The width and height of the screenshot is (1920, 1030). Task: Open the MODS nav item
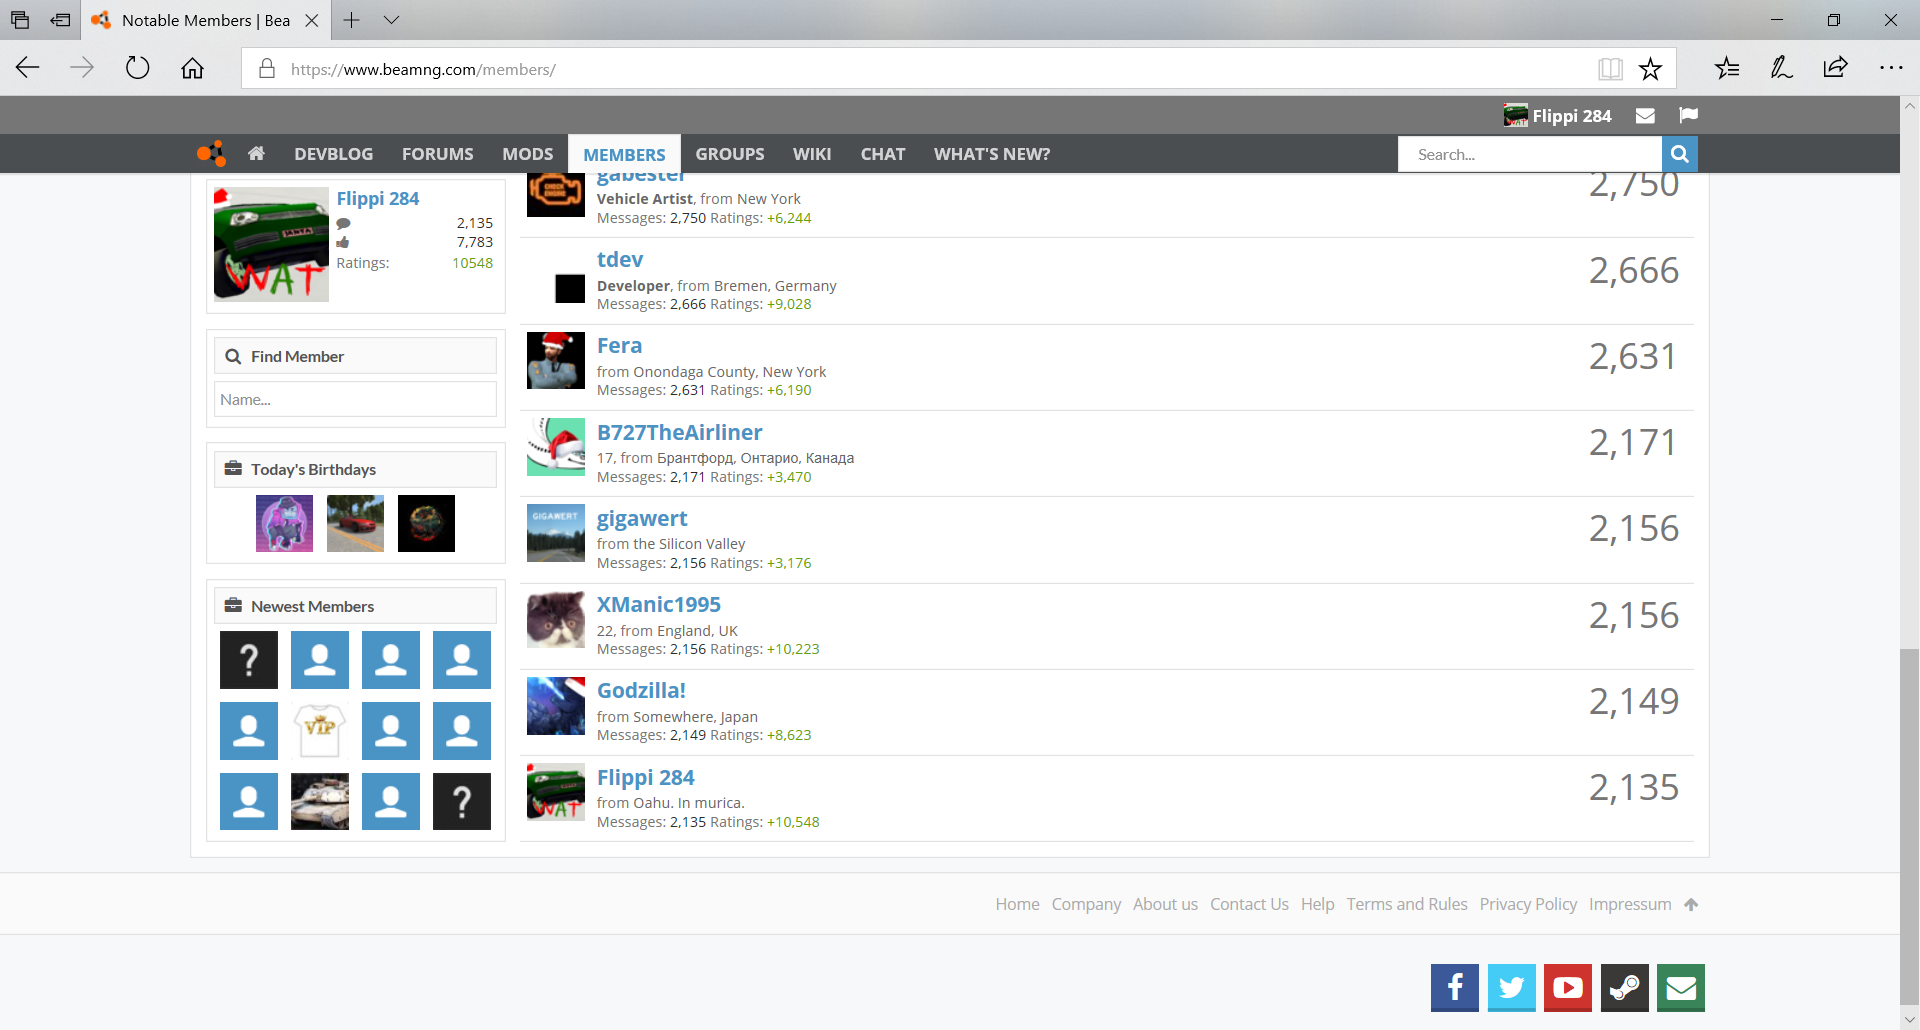(x=528, y=154)
